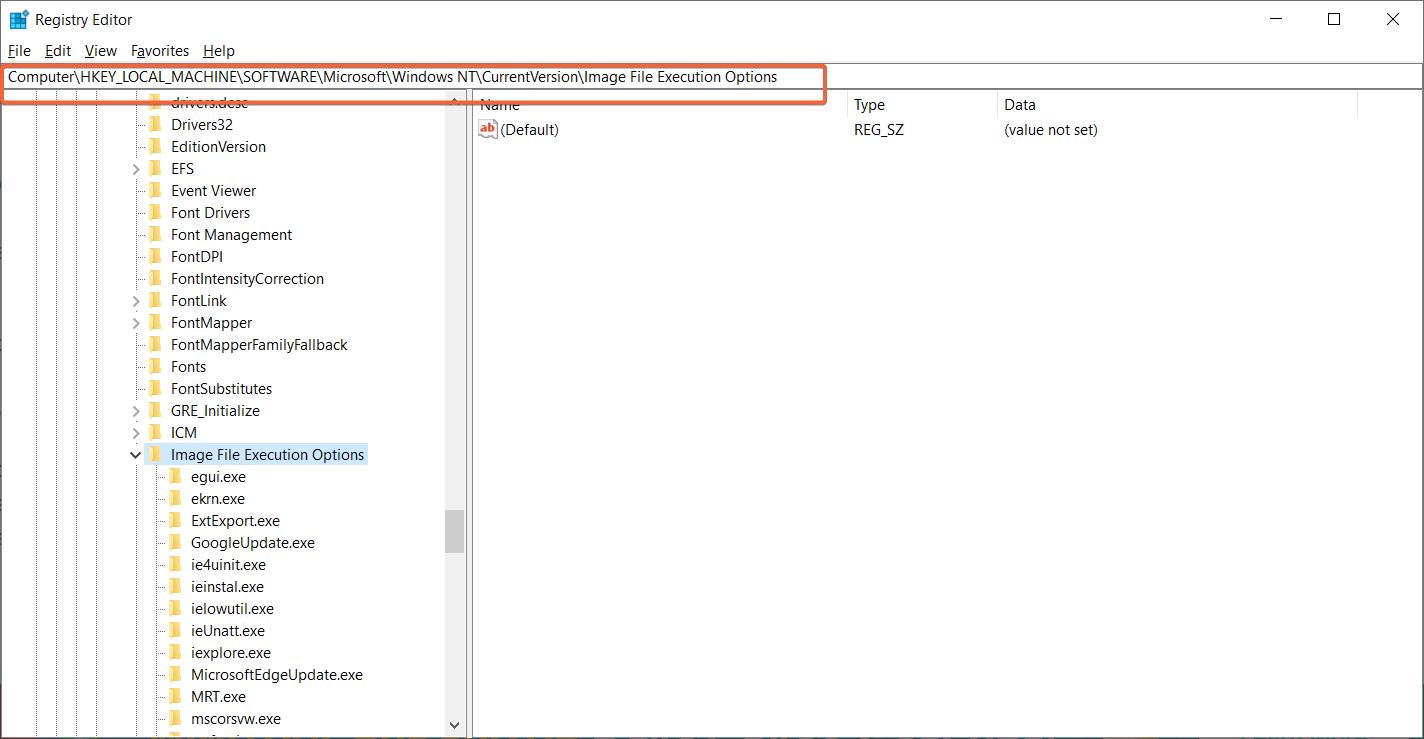The width and height of the screenshot is (1424, 739).
Task: Open the Edit menu
Action: pos(58,50)
